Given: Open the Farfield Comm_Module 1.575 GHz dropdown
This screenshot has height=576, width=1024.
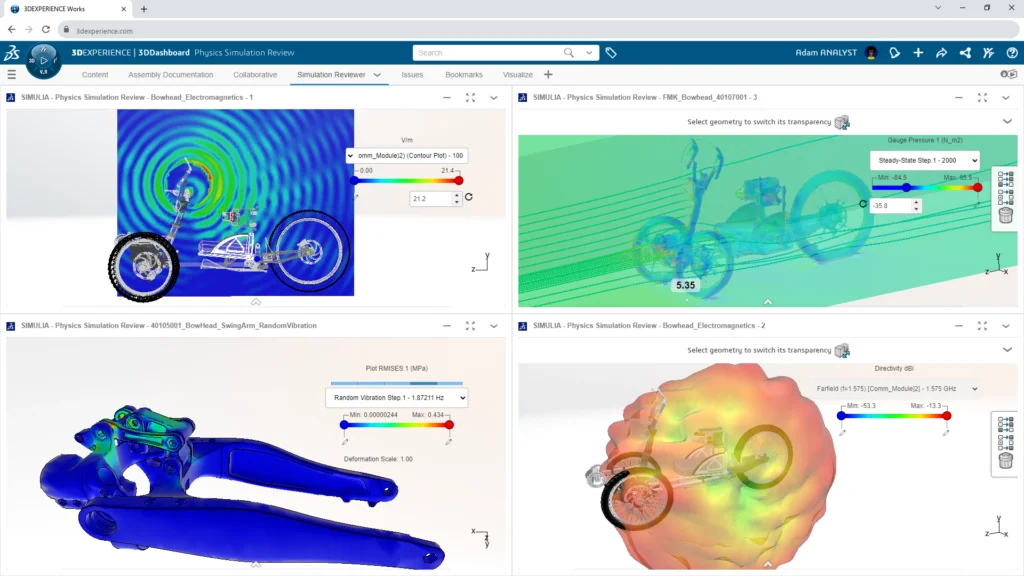Looking at the screenshot, I should (895, 389).
